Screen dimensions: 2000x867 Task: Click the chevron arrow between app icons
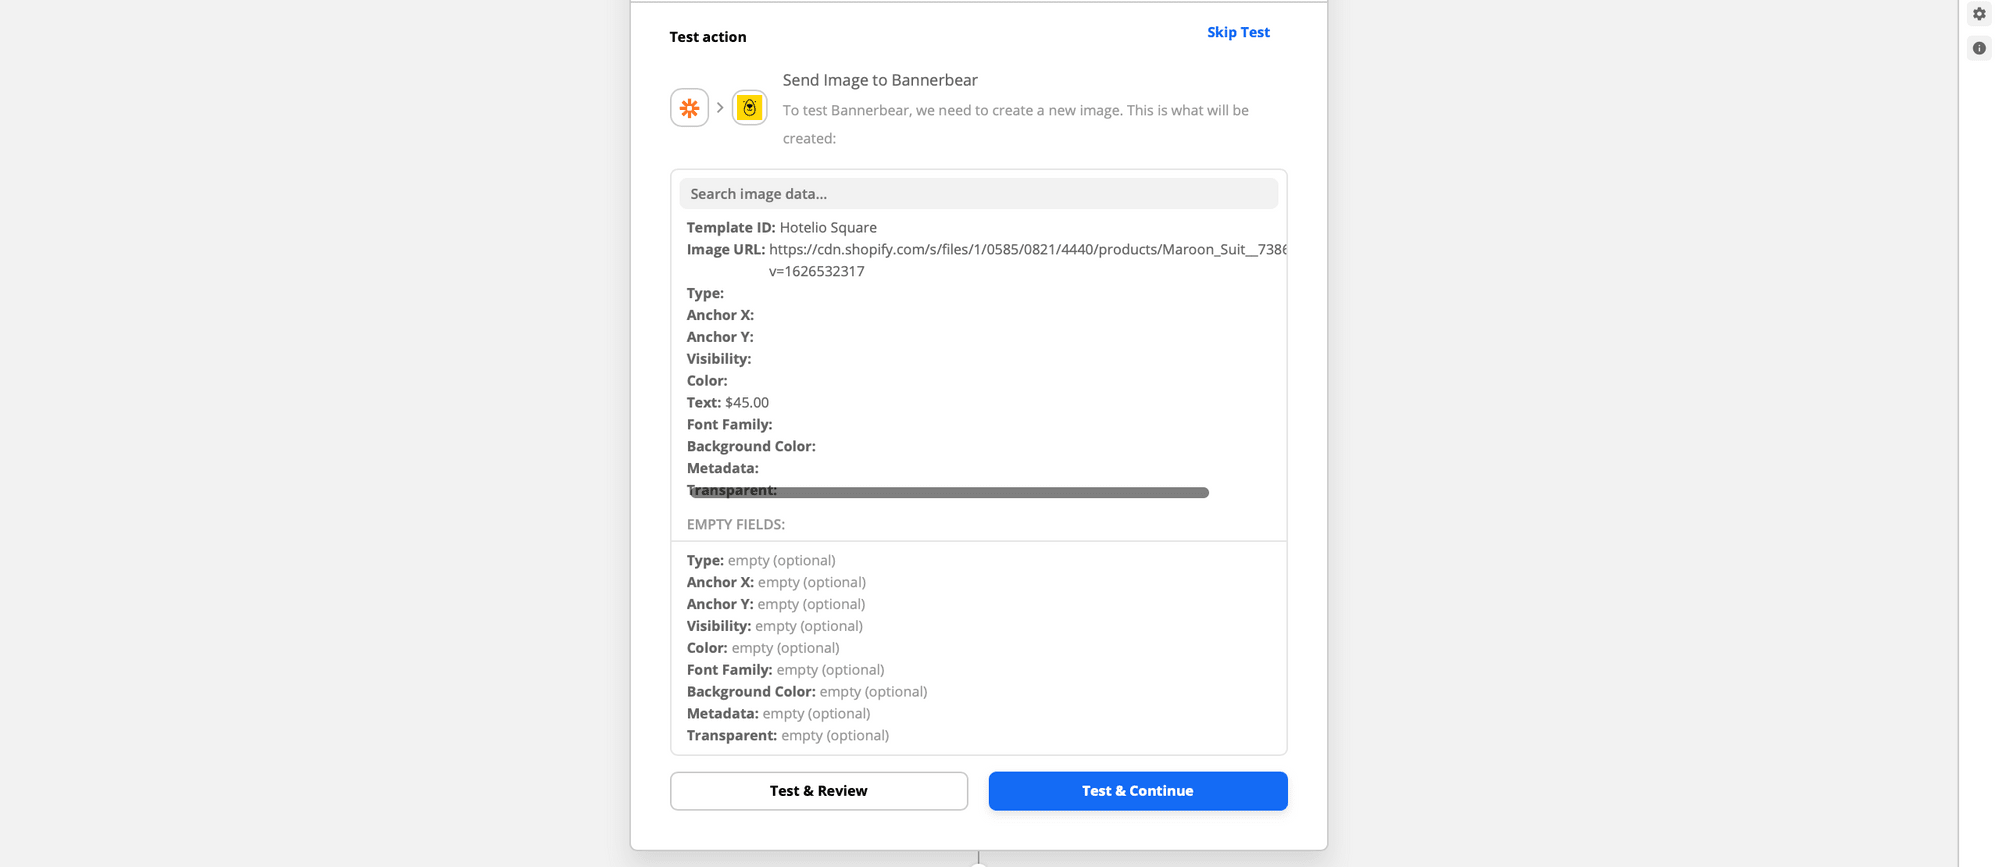click(x=720, y=108)
